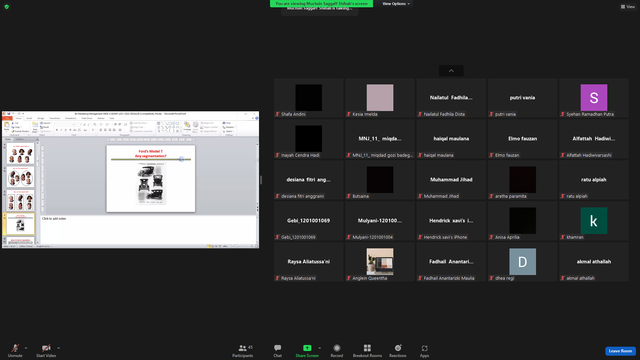
Task: Open the Breakout Rooms icon
Action: click(367, 348)
